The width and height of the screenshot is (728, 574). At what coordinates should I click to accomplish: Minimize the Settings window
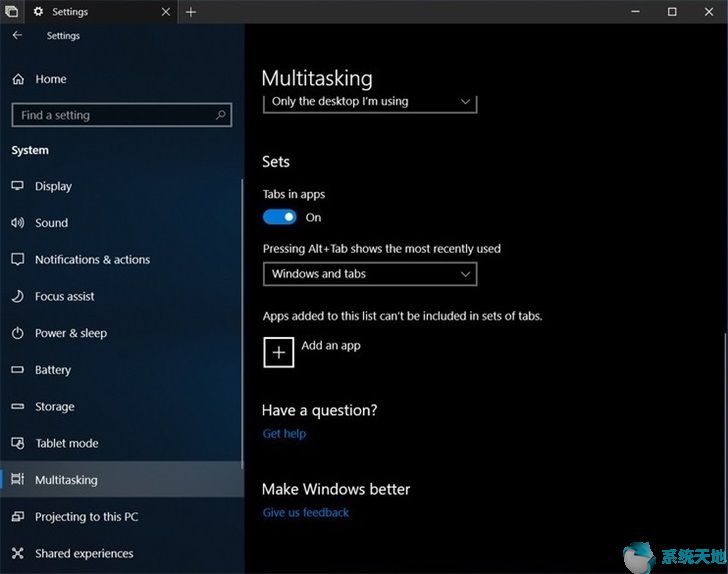[x=636, y=12]
